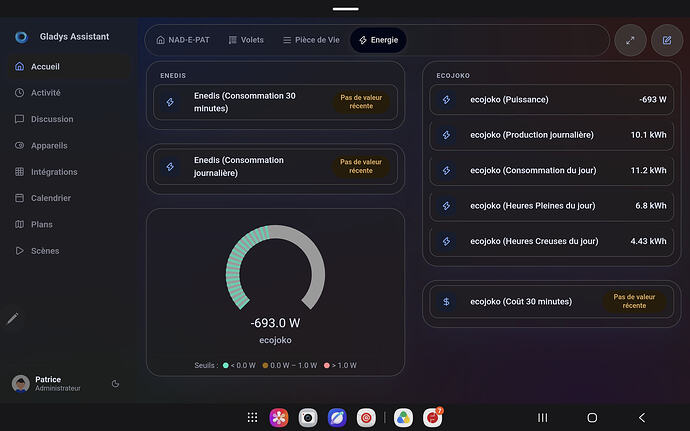Open the Android app drawer grid icon

pyautogui.click(x=252, y=417)
